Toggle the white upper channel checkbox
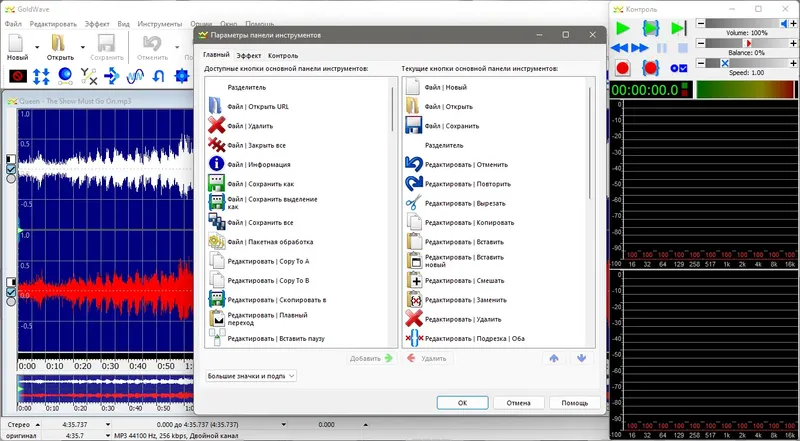Viewport: 800px width, 441px height. point(11,169)
